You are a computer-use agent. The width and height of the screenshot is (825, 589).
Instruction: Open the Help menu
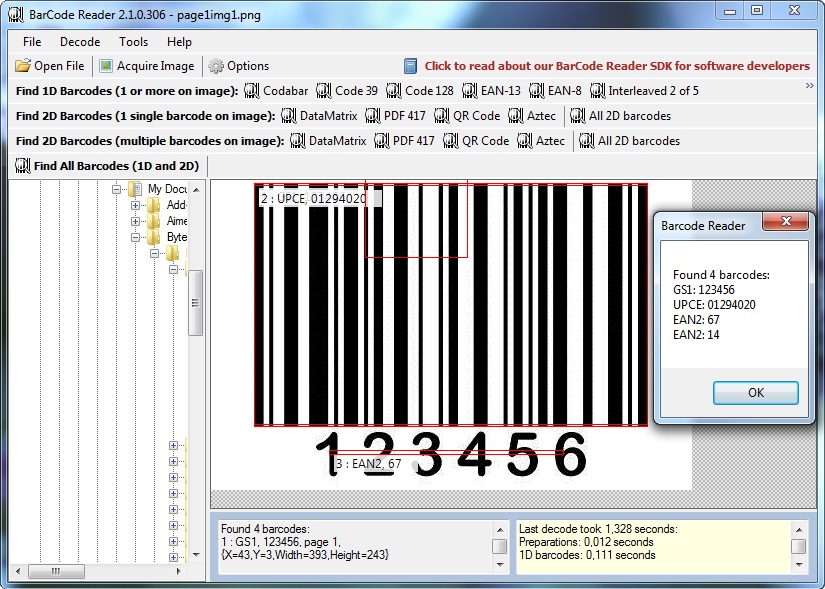tap(179, 42)
